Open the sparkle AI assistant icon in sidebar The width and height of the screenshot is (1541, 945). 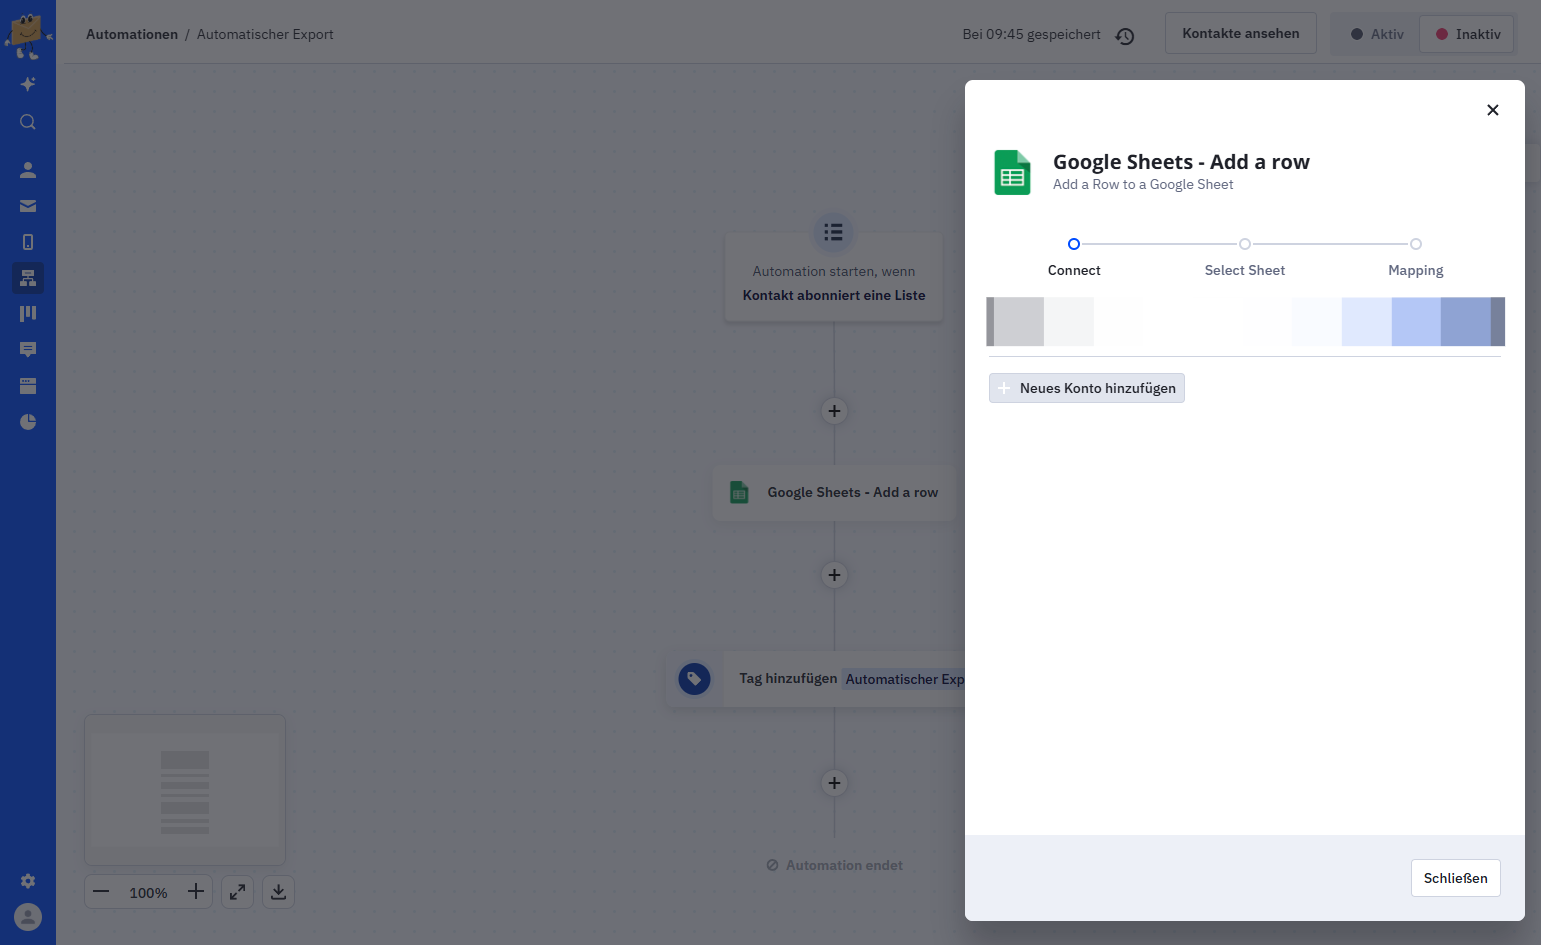click(28, 84)
